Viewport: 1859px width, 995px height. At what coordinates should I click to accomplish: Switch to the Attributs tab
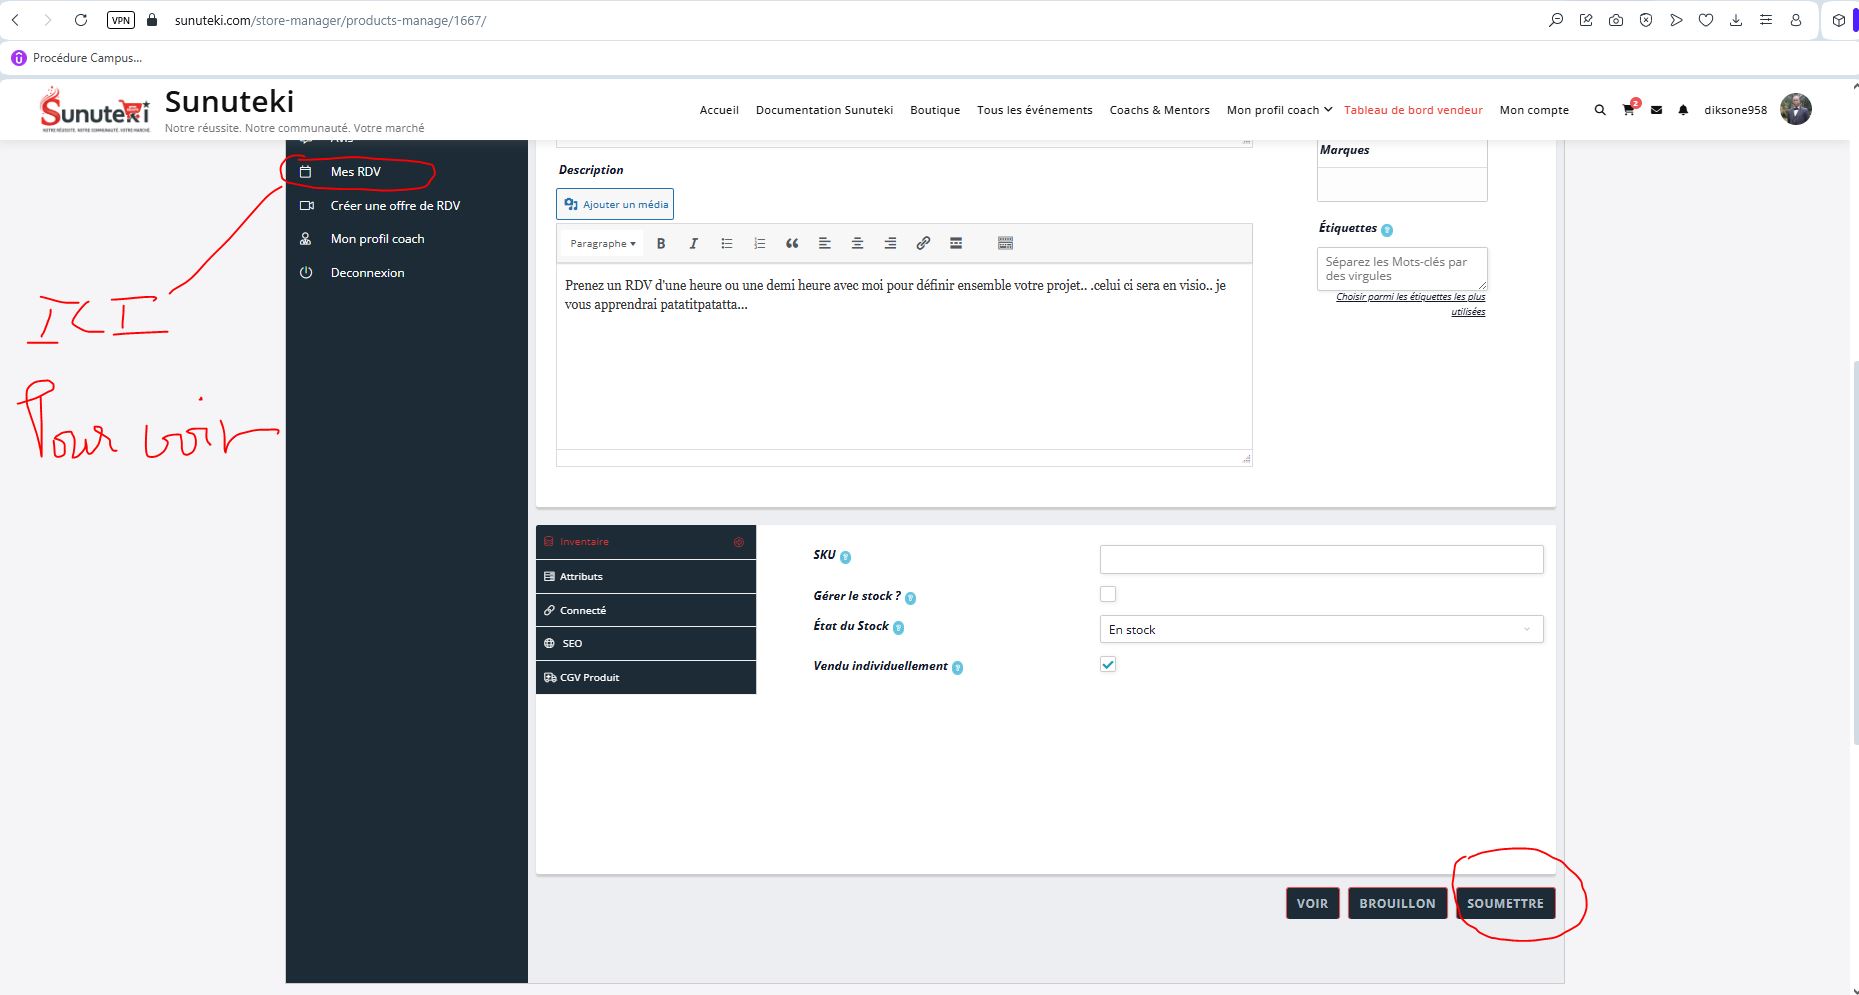tap(645, 576)
